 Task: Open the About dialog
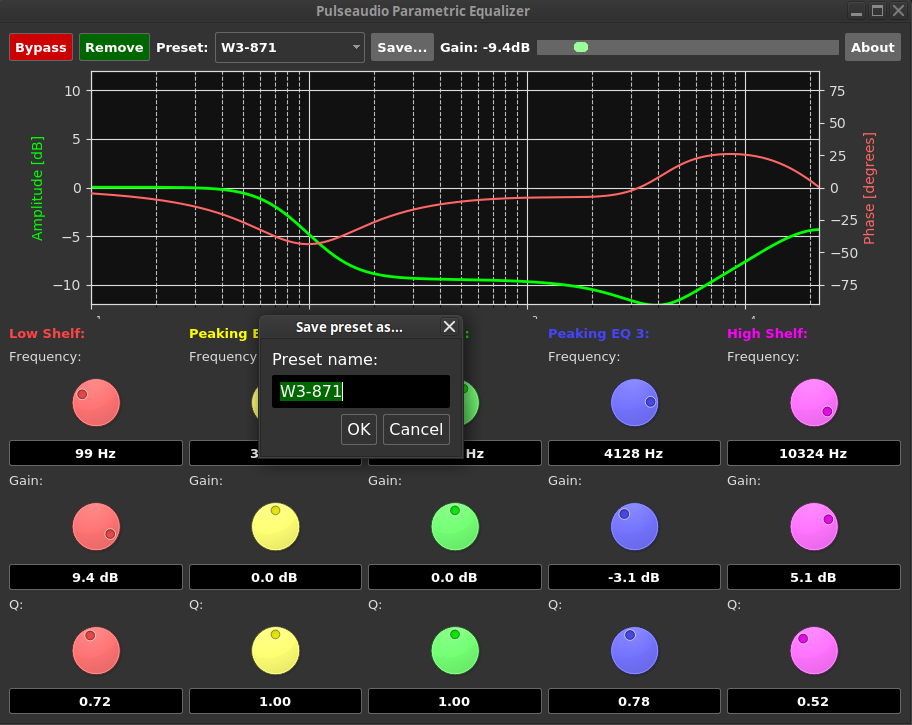[x=872, y=47]
